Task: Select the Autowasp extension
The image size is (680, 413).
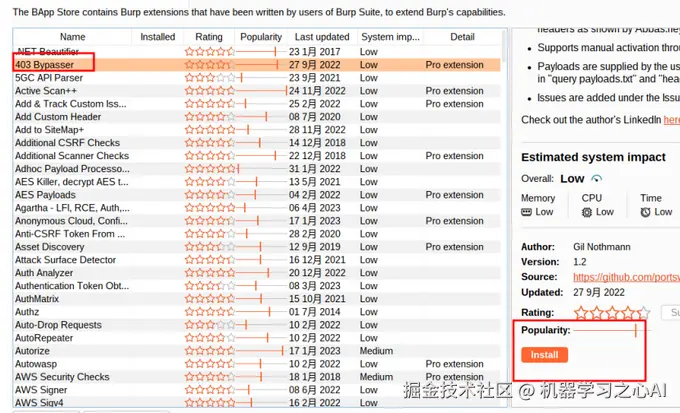Action: click(257, 364)
